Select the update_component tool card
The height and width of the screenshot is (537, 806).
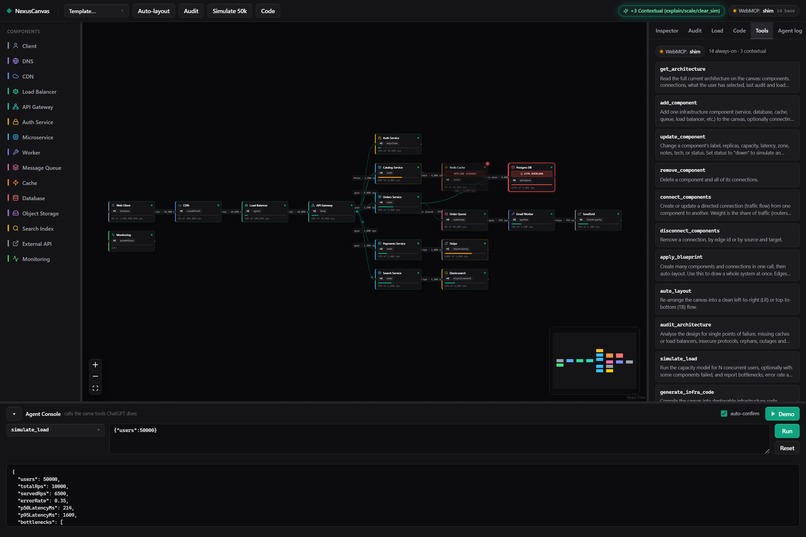click(727, 145)
